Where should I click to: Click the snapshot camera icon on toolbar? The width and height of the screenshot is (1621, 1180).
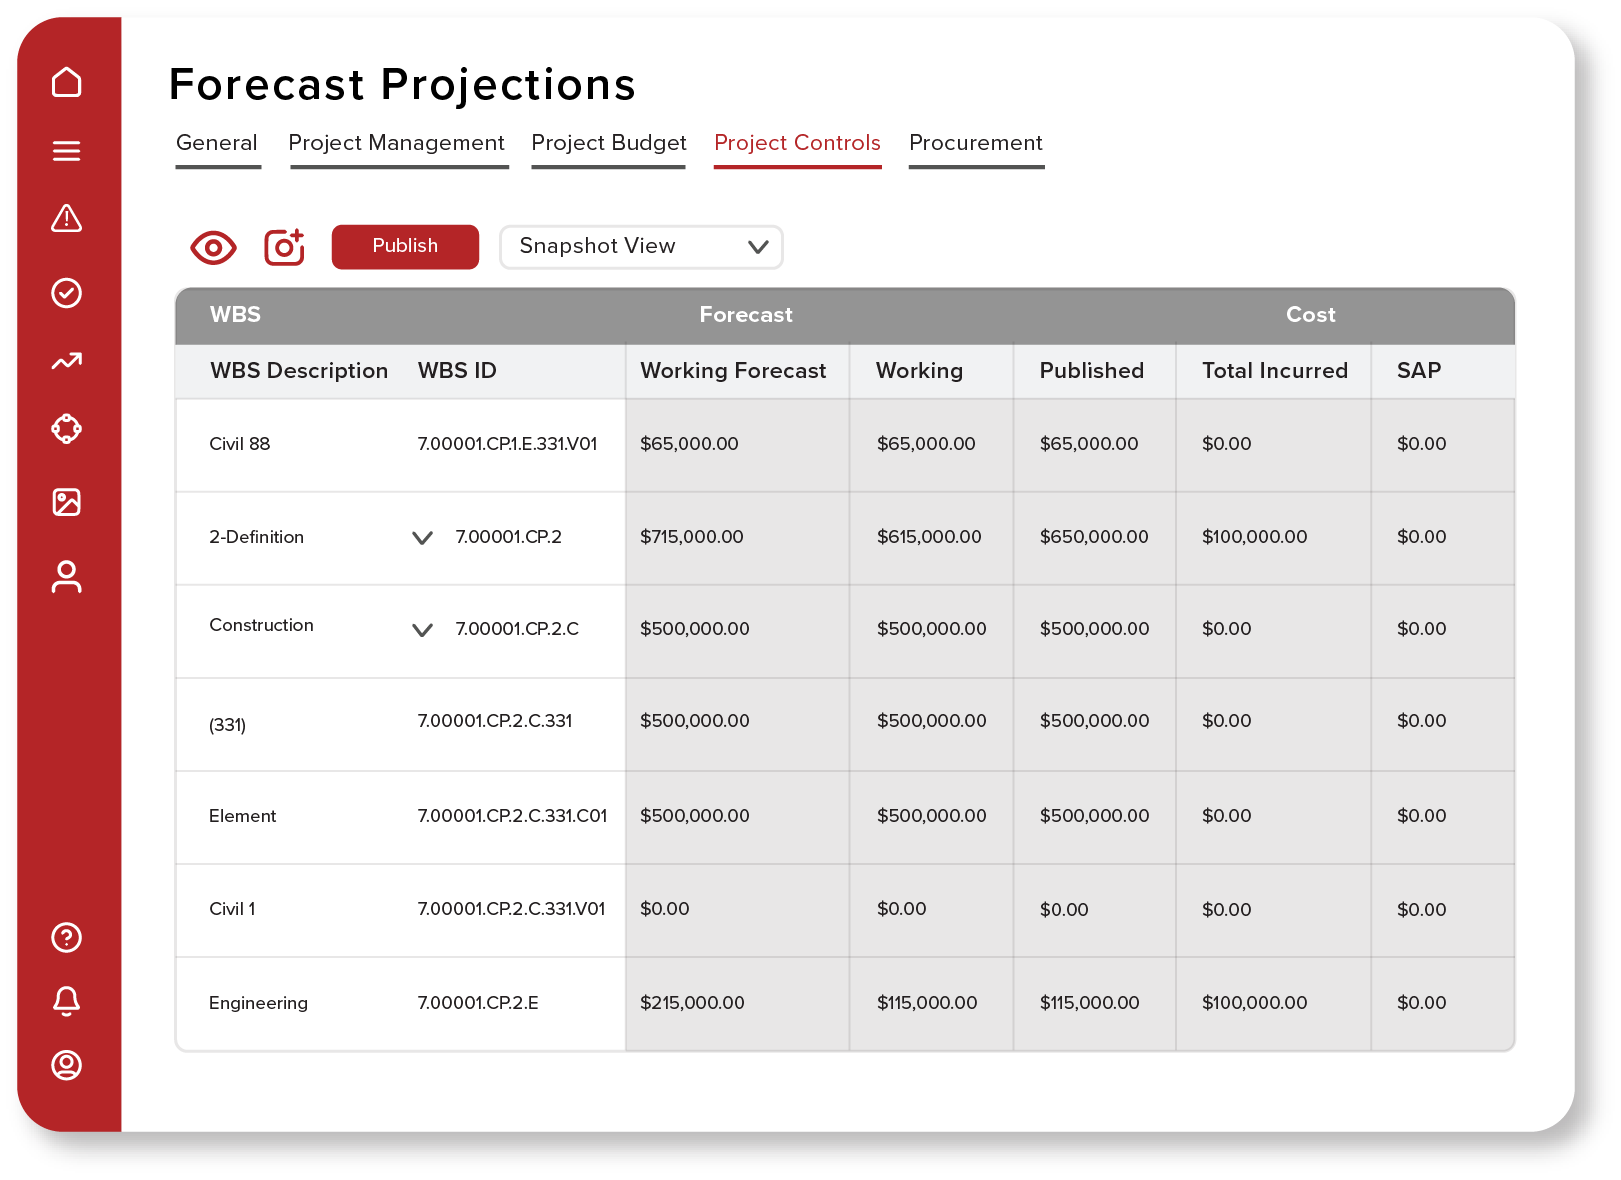[284, 246]
